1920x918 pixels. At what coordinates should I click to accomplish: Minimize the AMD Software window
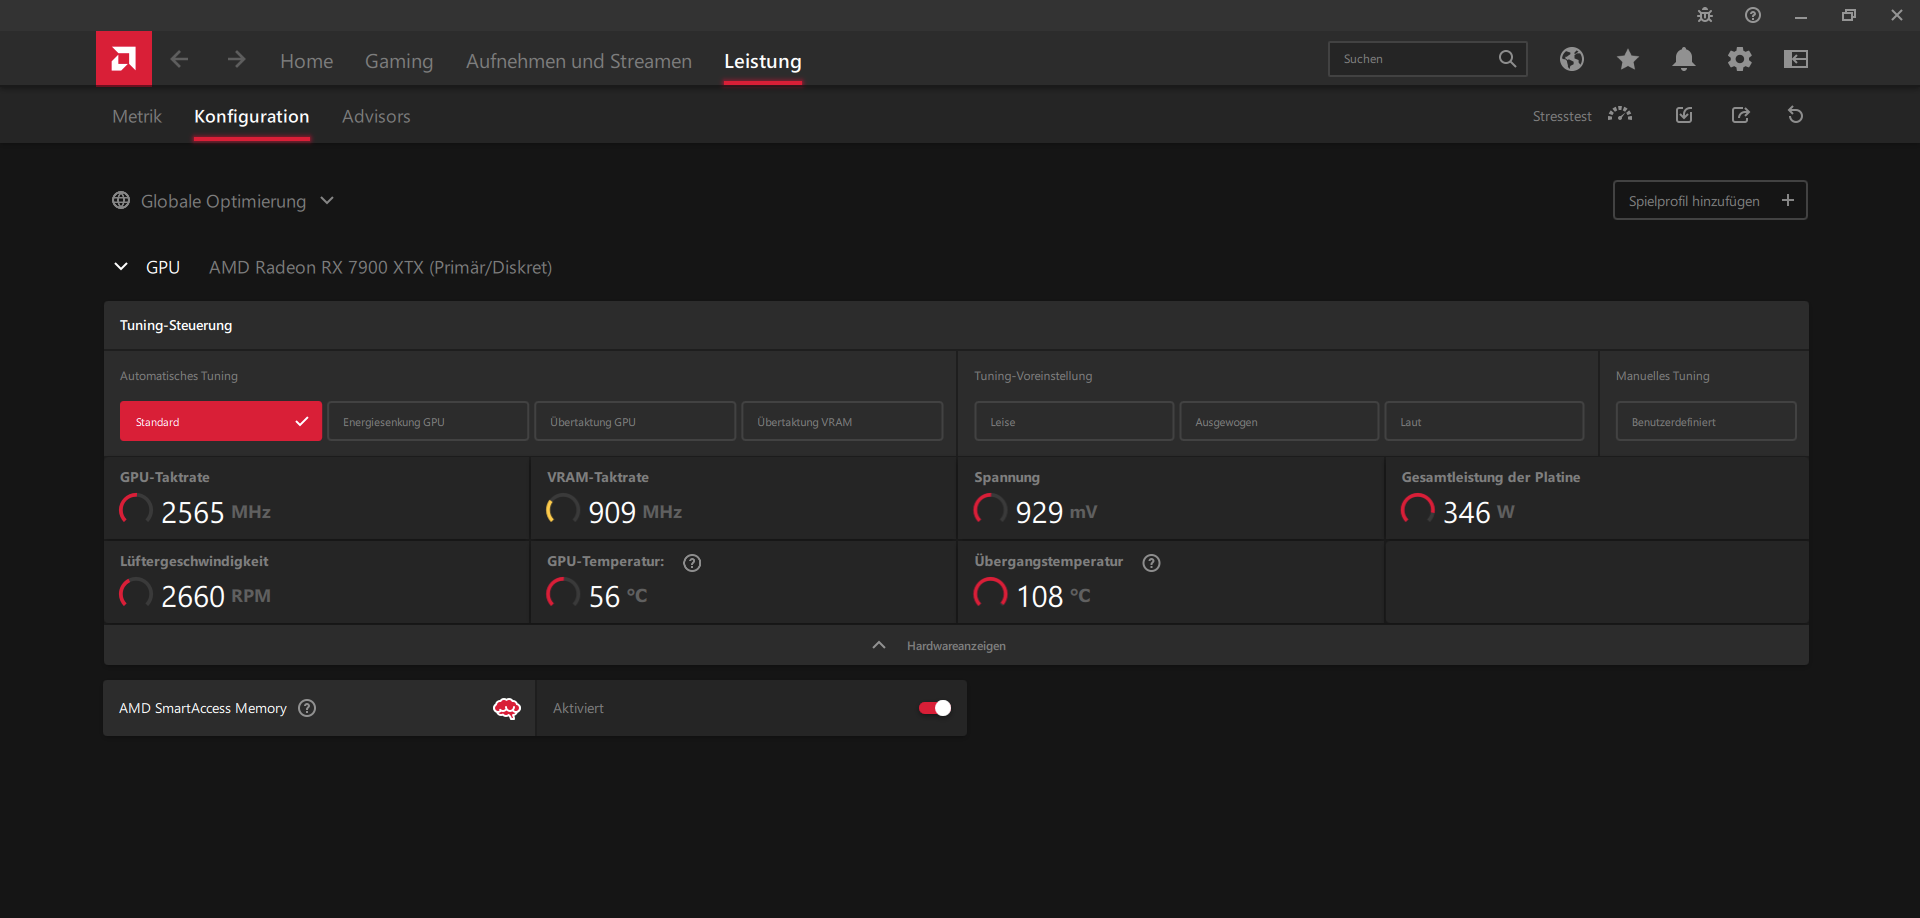click(1800, 15)
